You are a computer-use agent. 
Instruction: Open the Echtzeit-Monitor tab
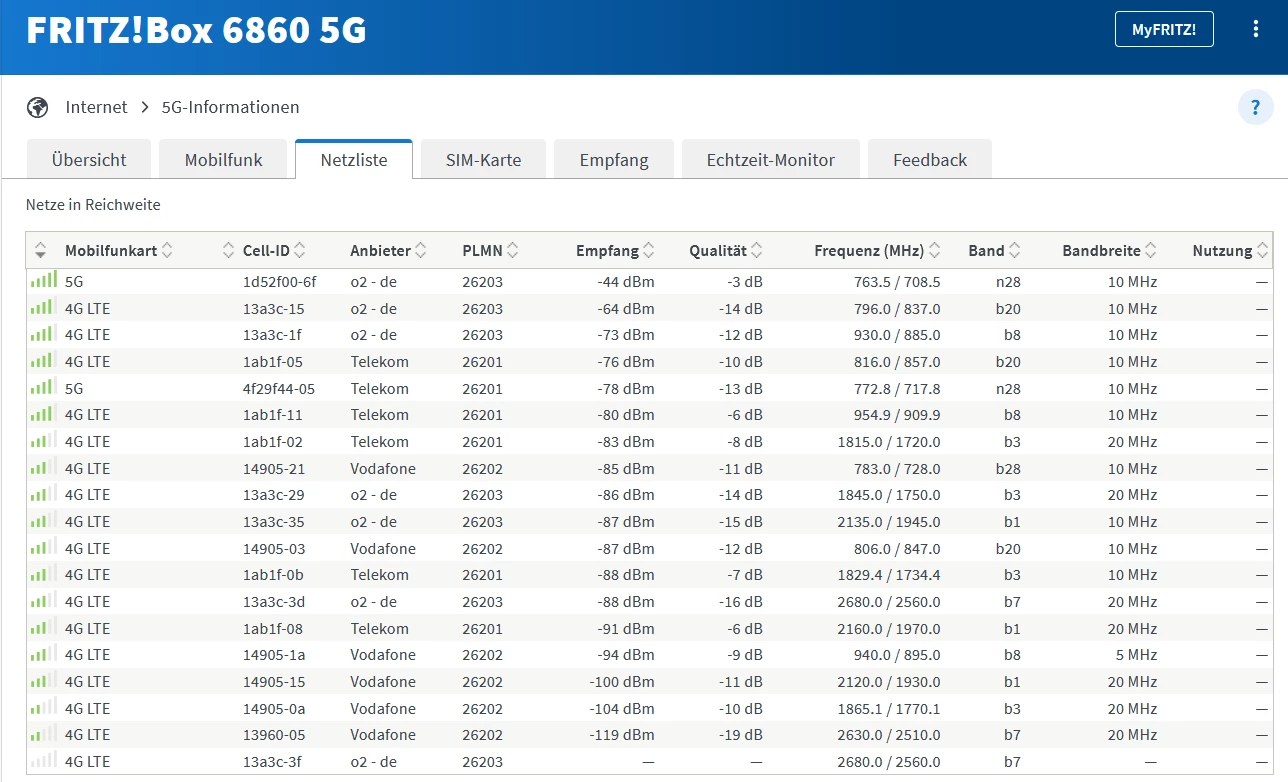[770, 160]
